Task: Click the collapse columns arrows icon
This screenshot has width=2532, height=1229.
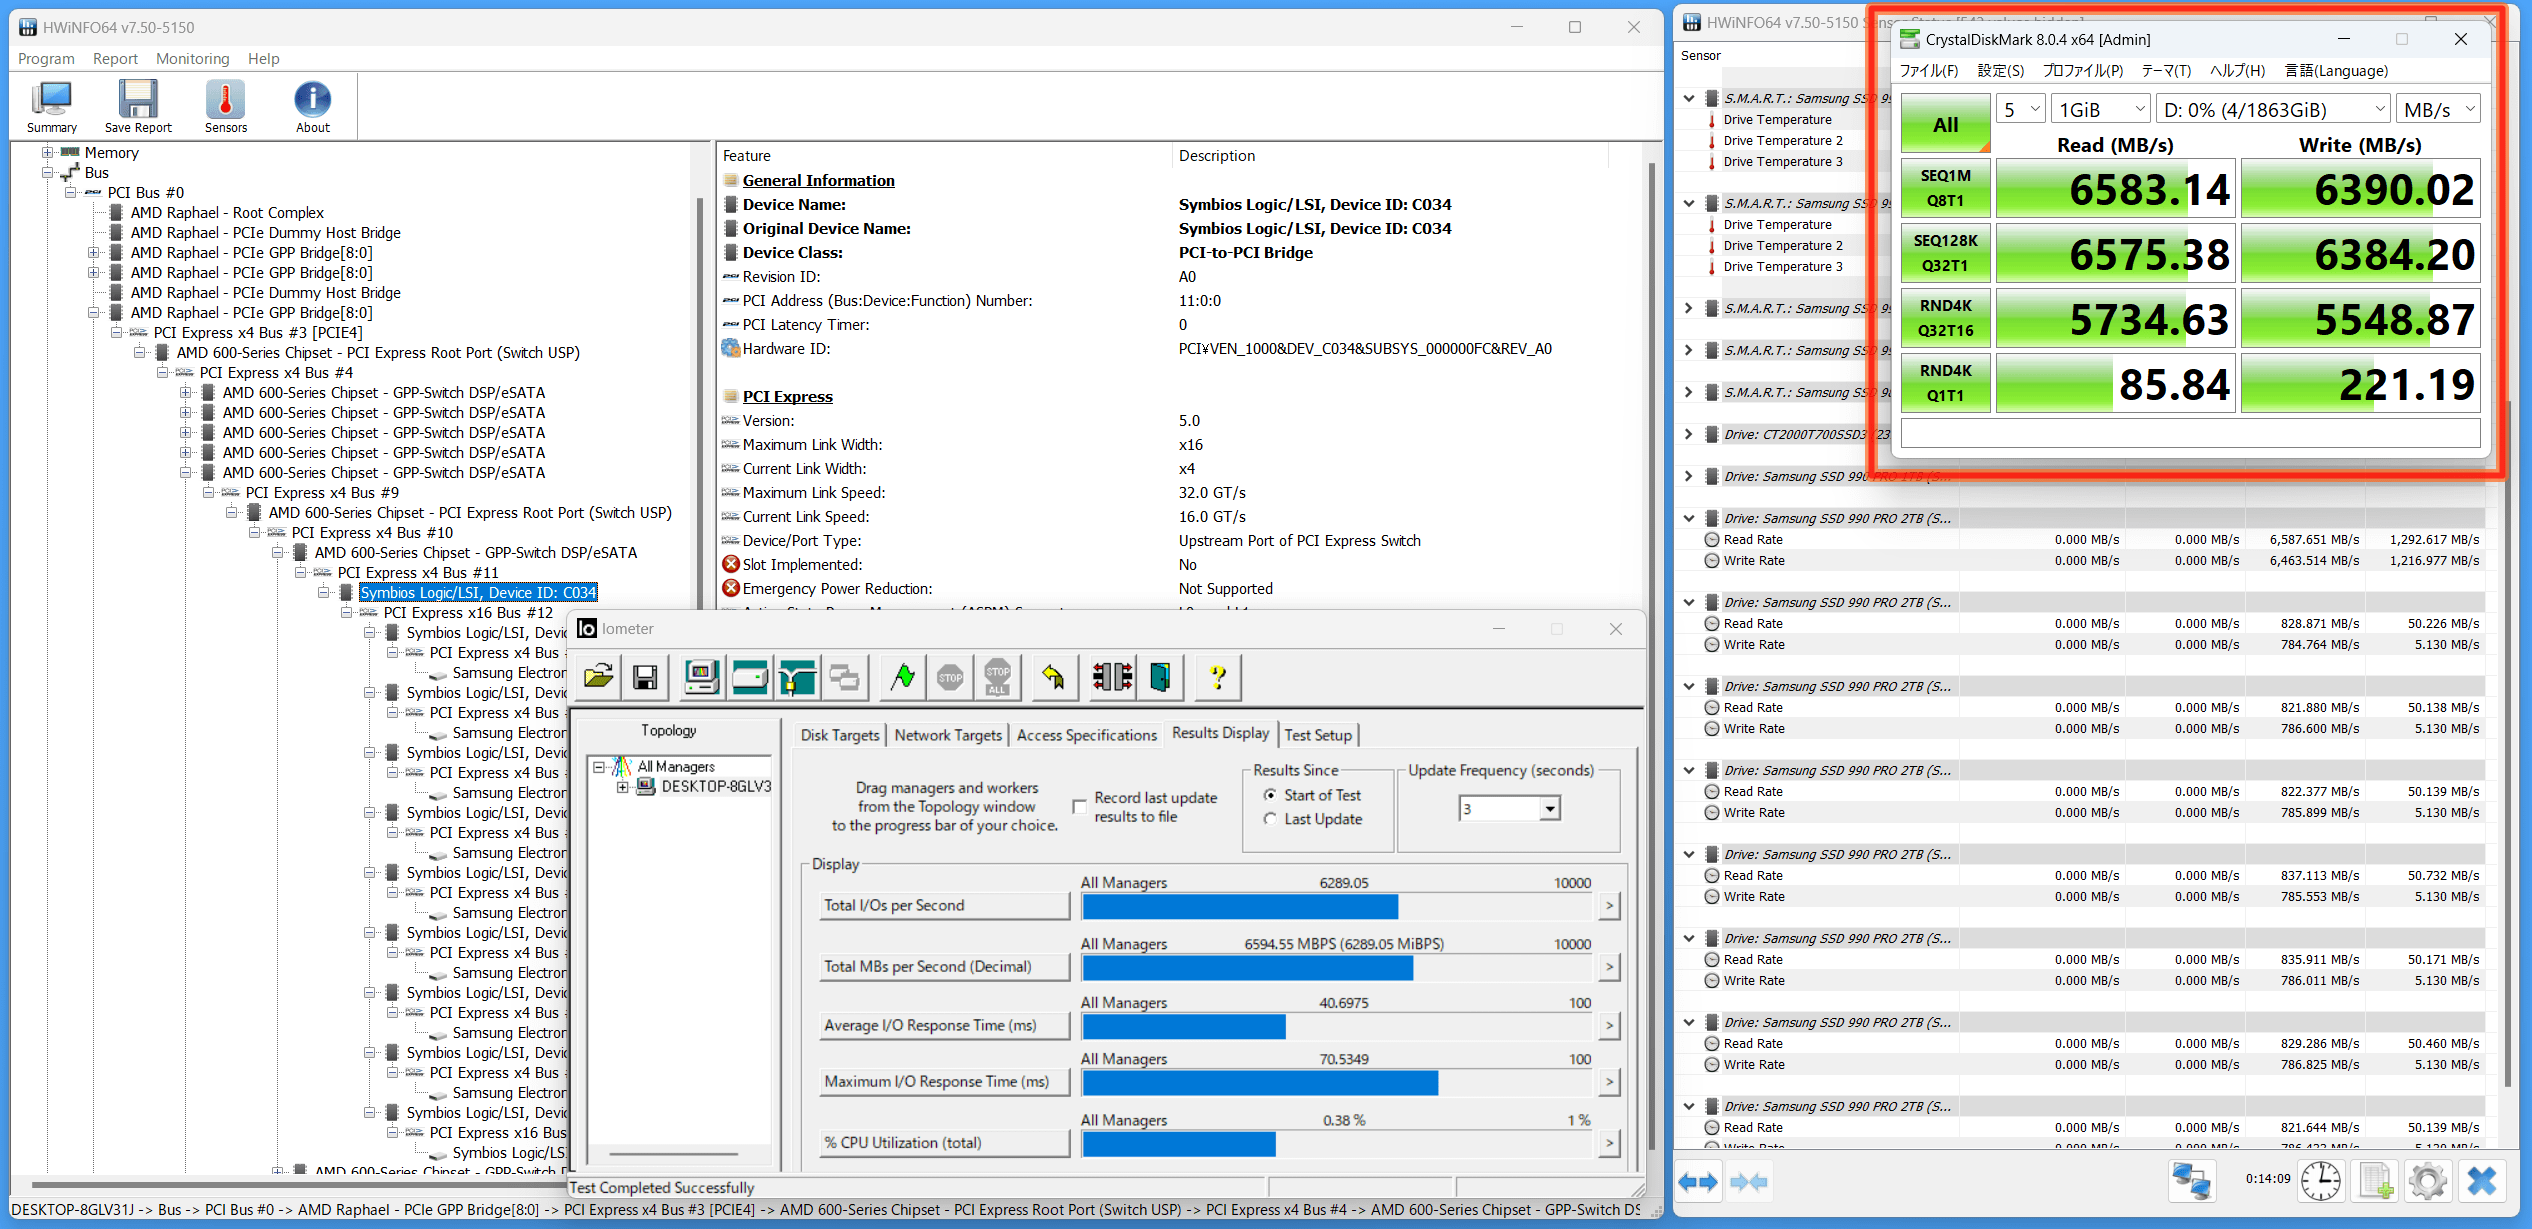Action: pyautogui.click(x=1748, y=1182)
